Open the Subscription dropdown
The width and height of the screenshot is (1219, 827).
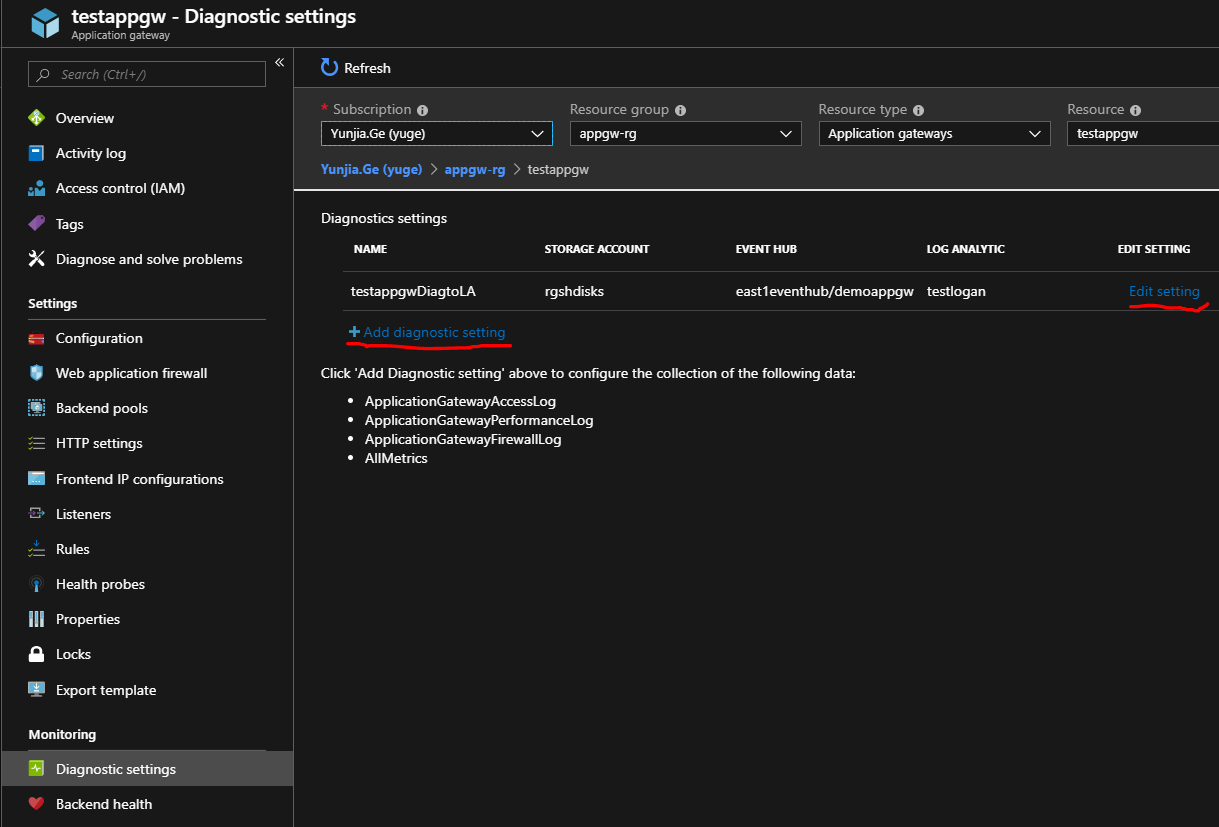[437, 134]
